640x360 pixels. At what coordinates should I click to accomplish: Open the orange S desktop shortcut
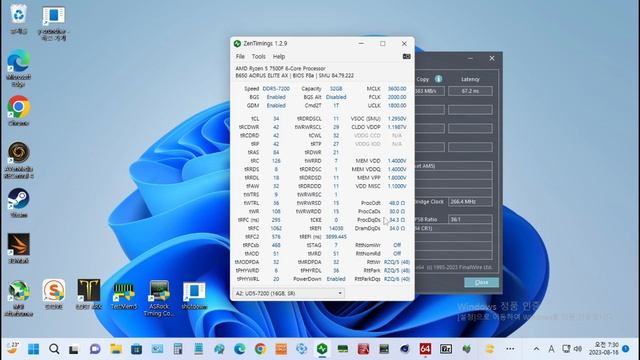click(53, 294)
